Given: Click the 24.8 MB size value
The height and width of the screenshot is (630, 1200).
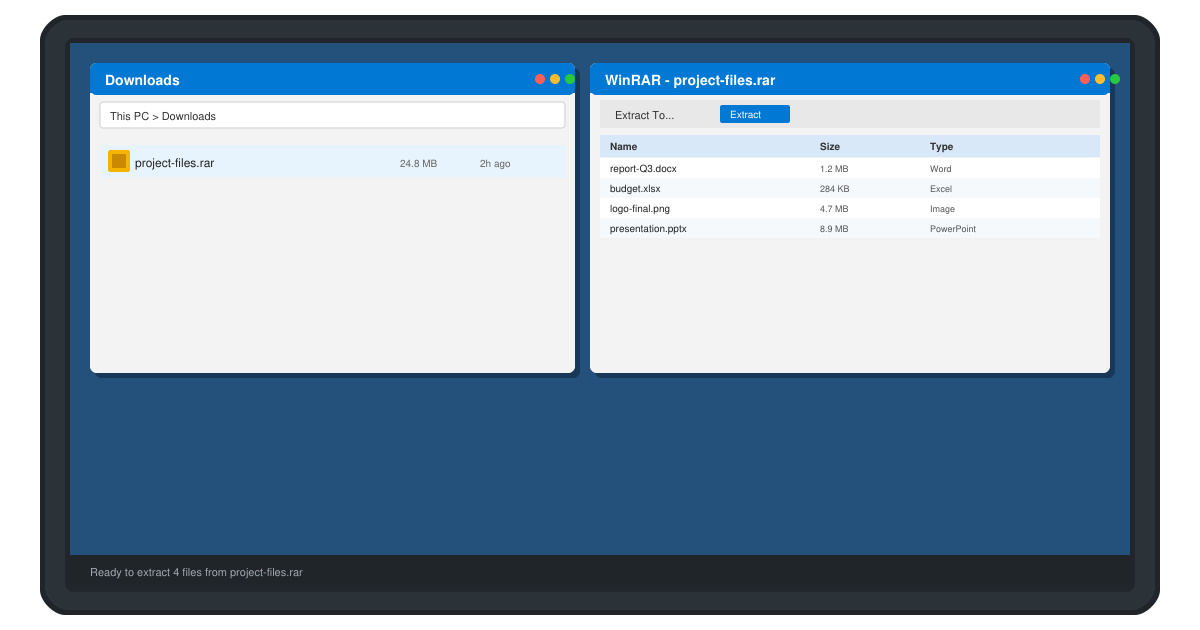Looking at the screenshot, I should coord(418,163).
